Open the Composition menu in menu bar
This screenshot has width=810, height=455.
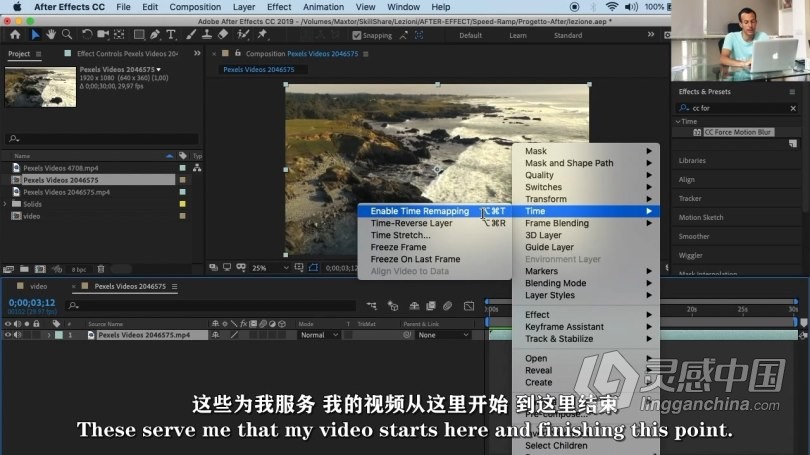coord(195,7)
